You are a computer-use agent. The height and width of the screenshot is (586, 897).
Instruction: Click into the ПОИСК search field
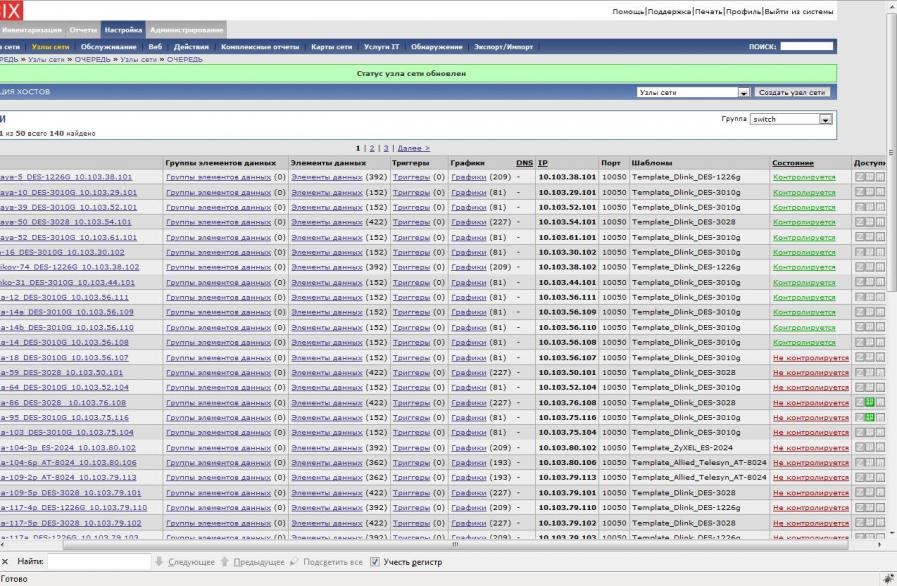pyautogui.click(x=806, y=47)
